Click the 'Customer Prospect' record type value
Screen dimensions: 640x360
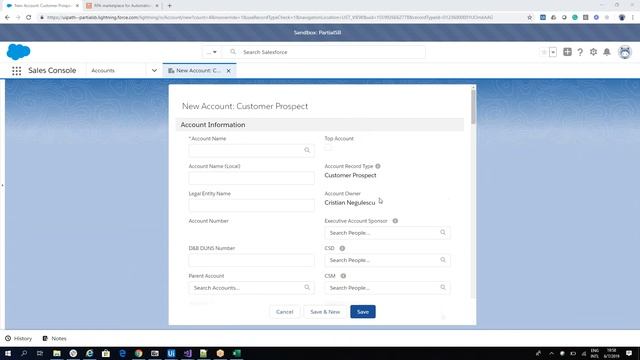350,176
